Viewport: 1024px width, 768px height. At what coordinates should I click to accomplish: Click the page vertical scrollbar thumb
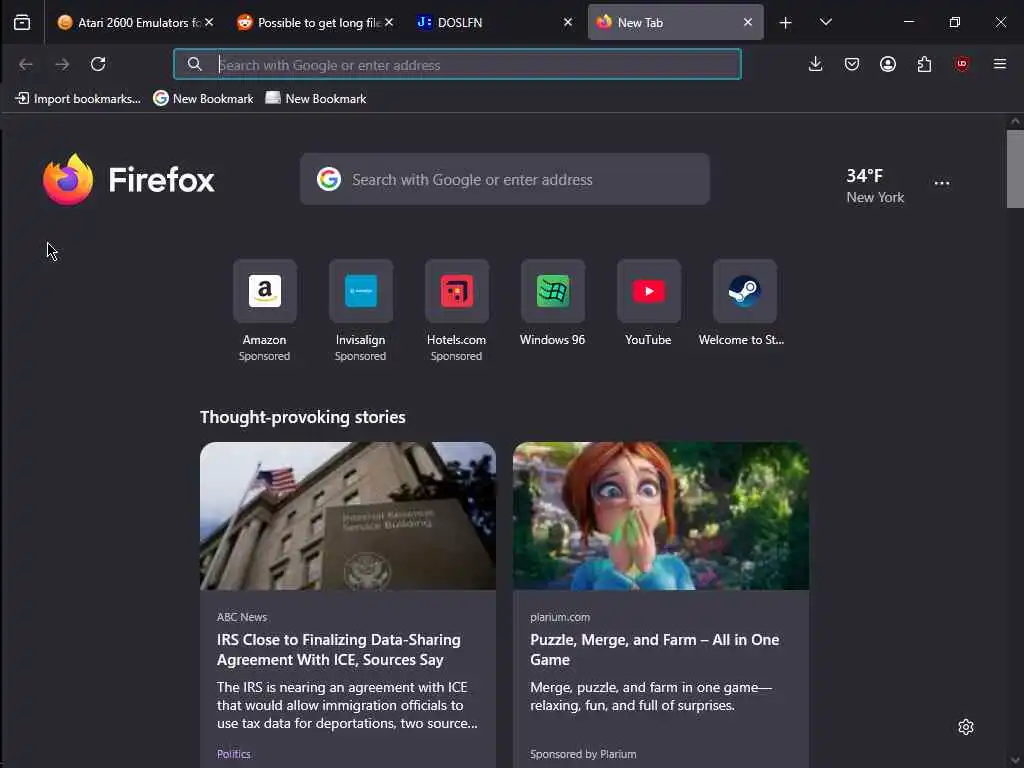click(x=1015, y=168)
